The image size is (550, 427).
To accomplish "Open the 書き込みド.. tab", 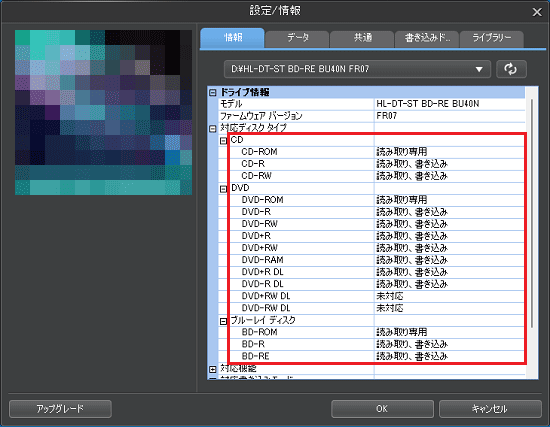I will pos(427,38).
